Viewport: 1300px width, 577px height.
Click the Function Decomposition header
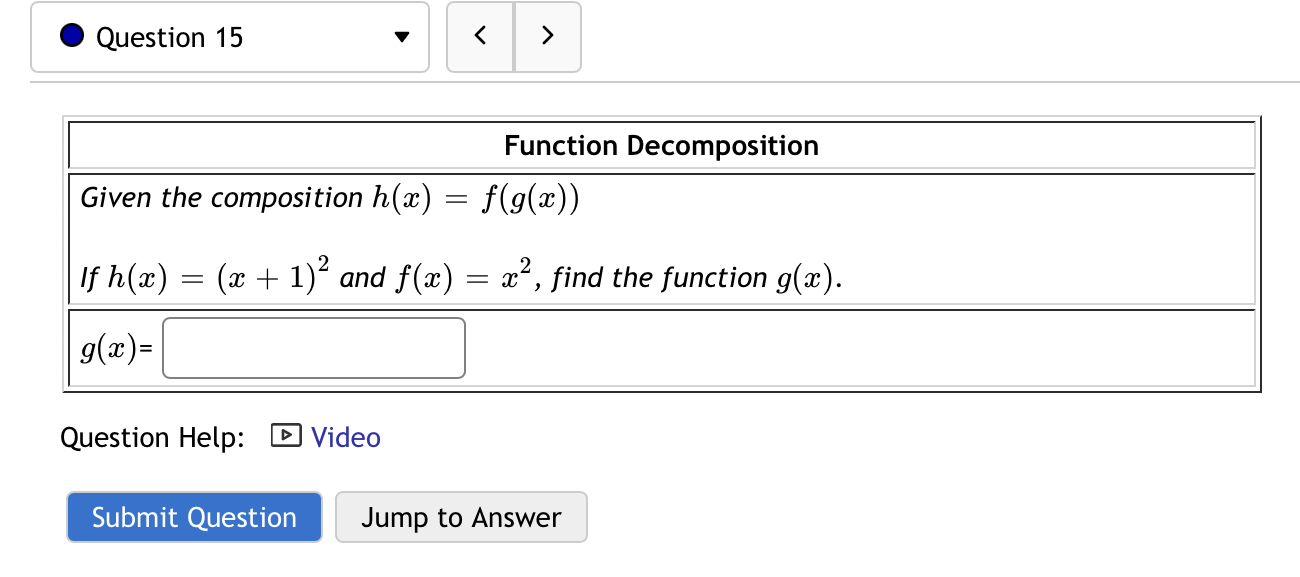point(662,145)
